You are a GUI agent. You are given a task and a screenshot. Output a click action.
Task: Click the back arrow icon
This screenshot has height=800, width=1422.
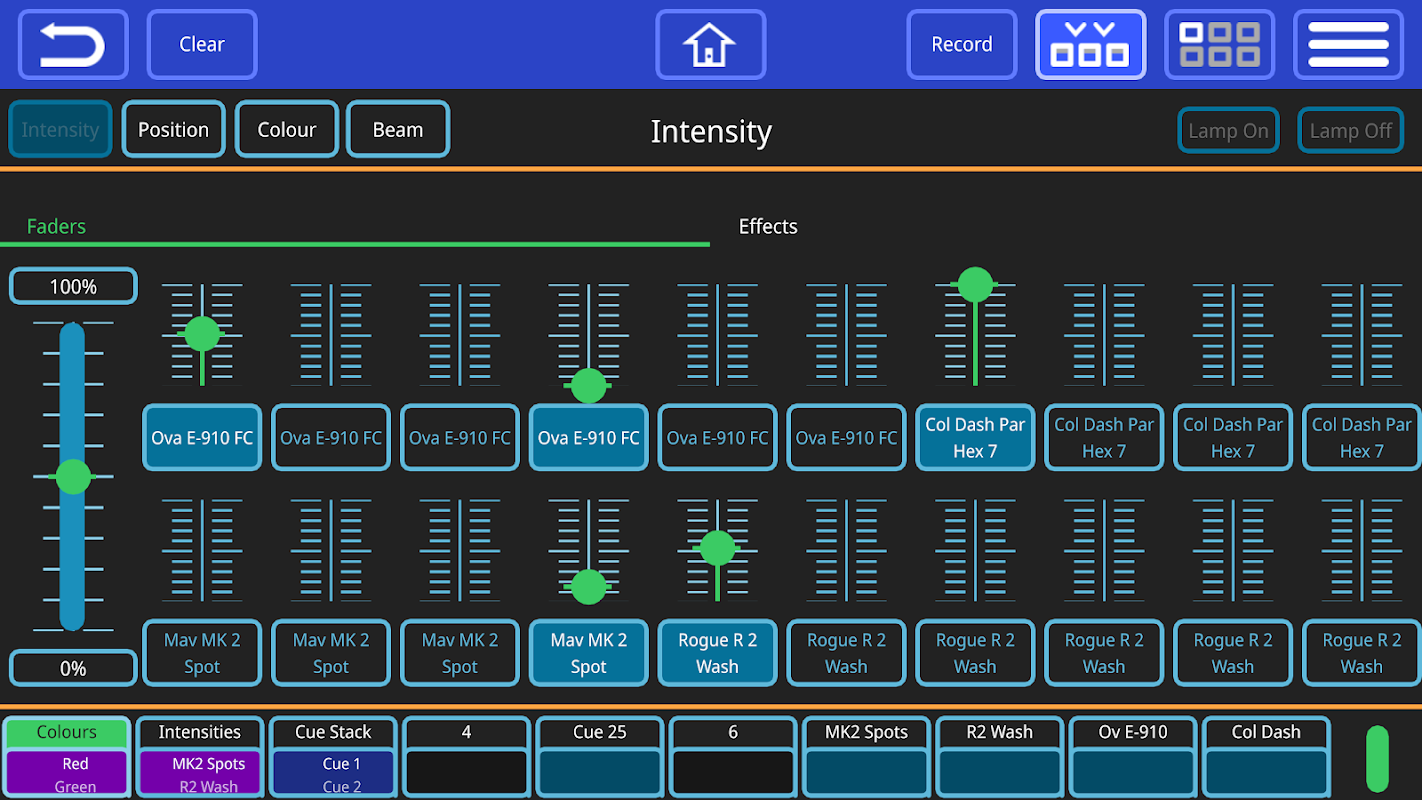point(73,45)
